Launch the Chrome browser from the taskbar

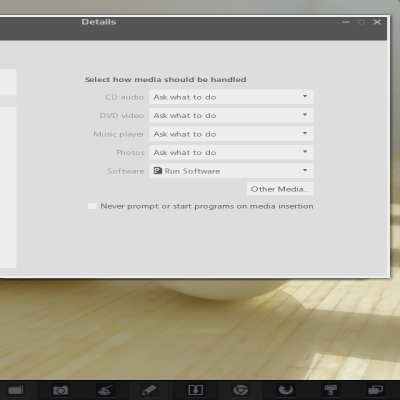click(x=240, y=390)
